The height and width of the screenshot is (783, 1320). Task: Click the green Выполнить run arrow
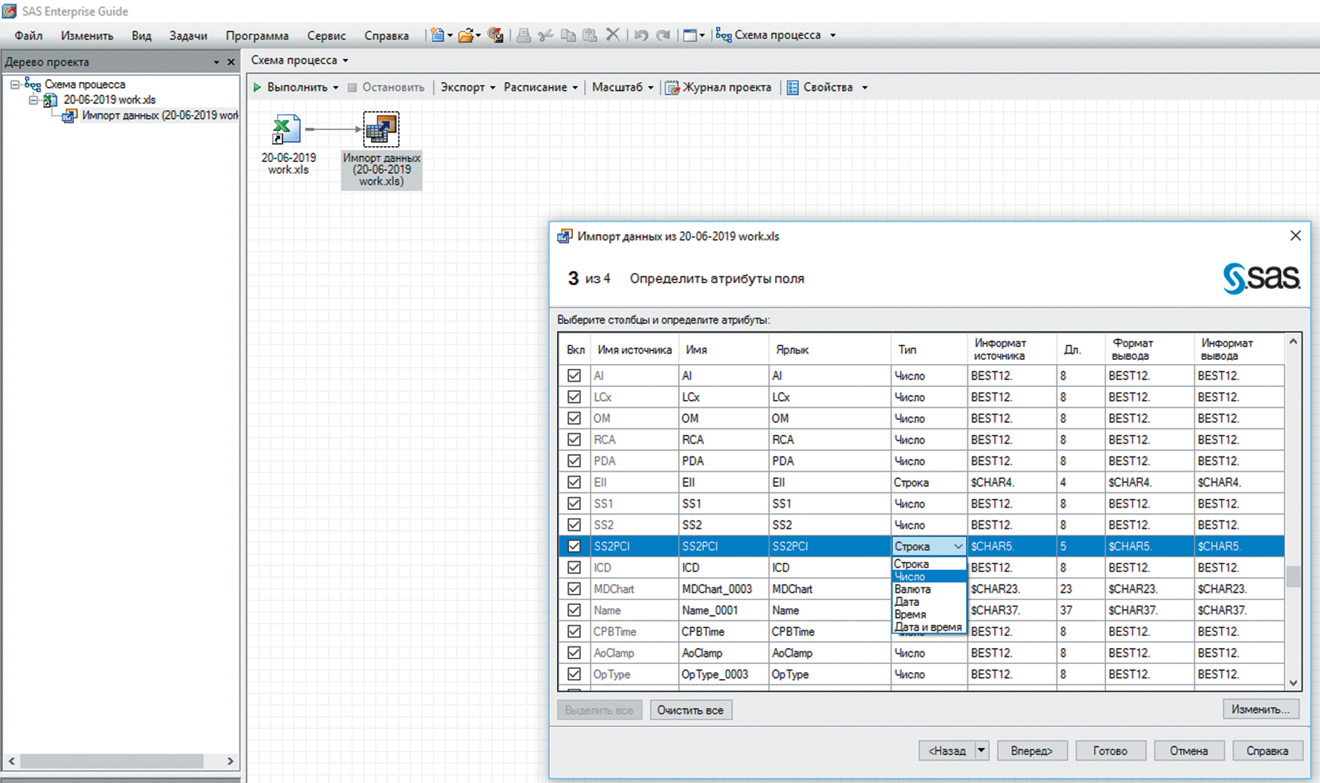point(258,88)
